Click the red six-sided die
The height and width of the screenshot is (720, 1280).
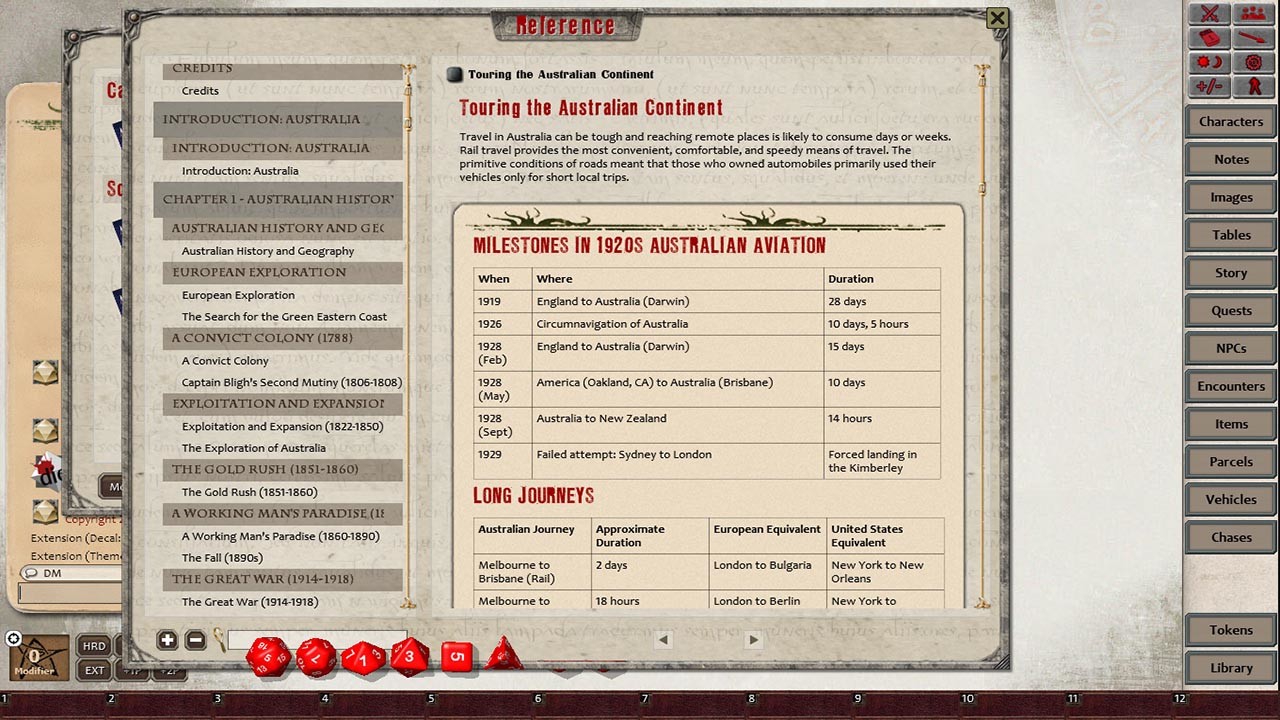click(x=456, y=657)
